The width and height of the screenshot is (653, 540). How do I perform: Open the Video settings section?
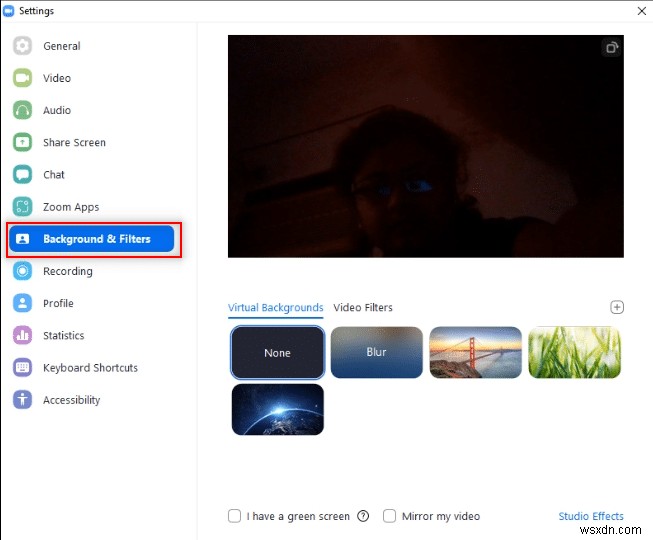[57, 78]
